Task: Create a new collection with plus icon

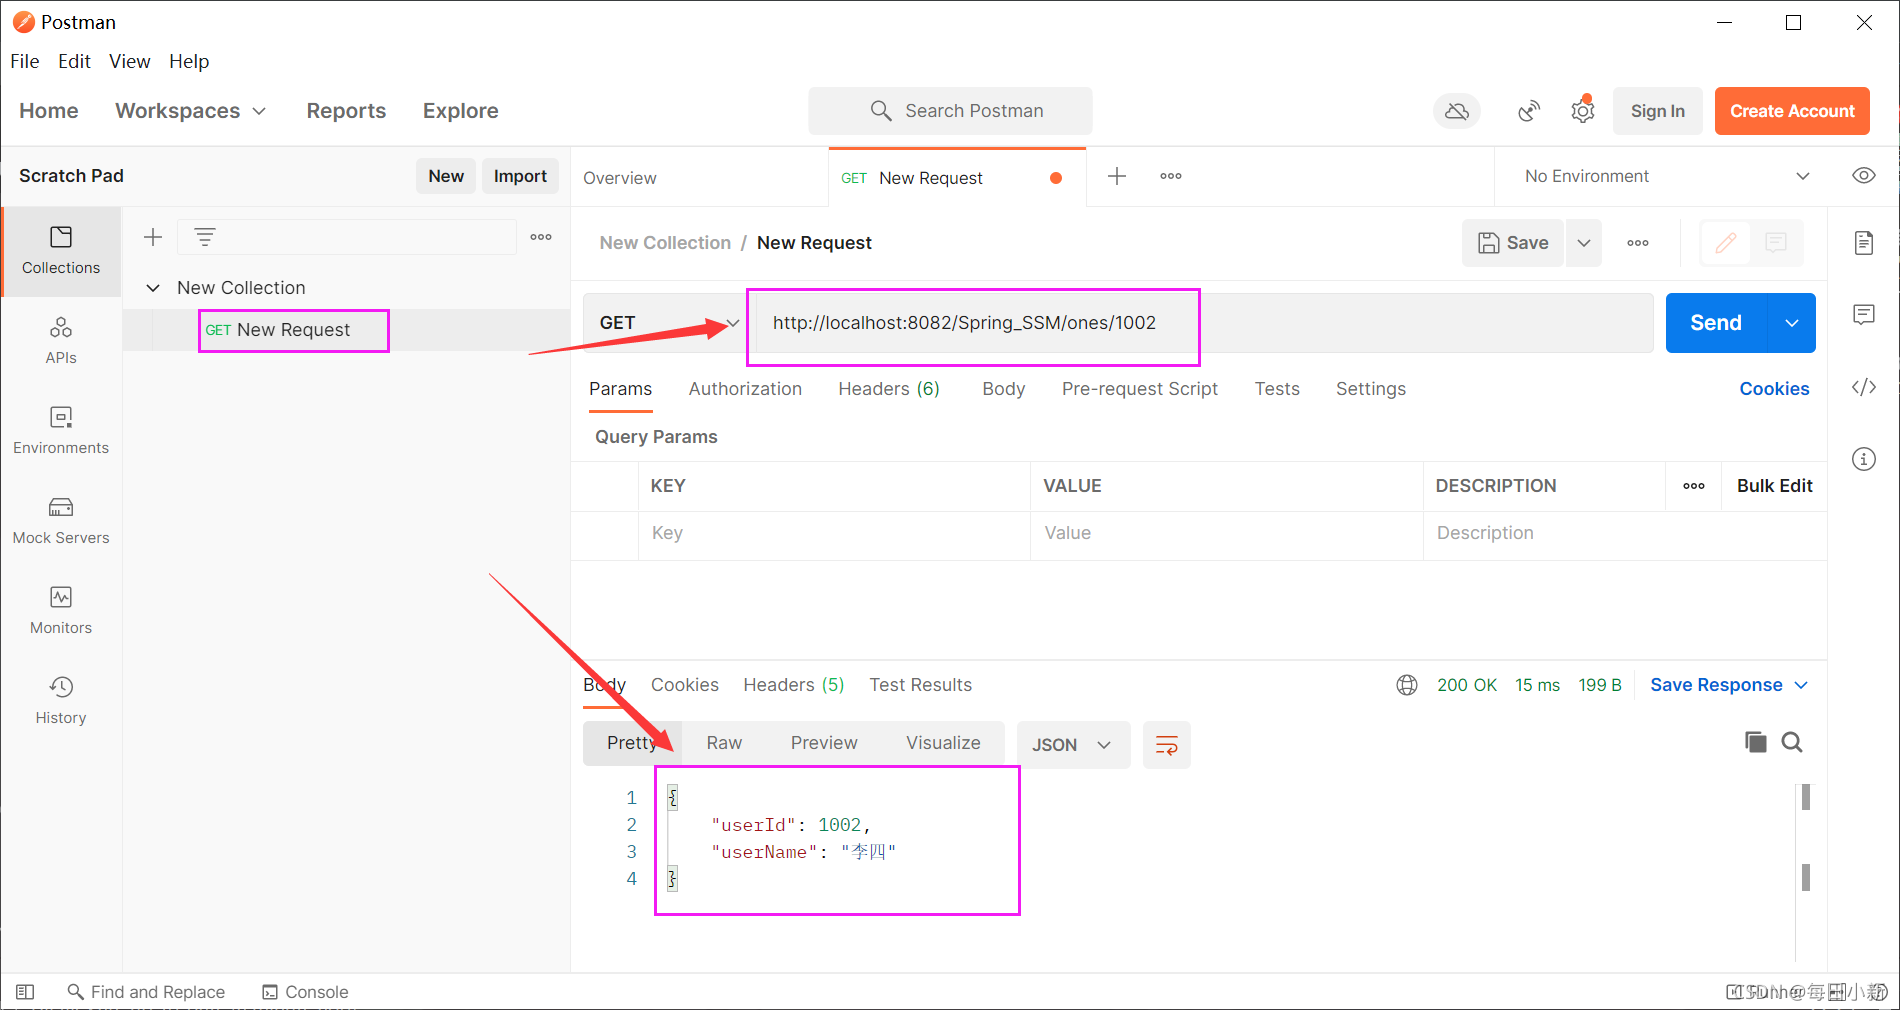Action: (x=153, y=237)
